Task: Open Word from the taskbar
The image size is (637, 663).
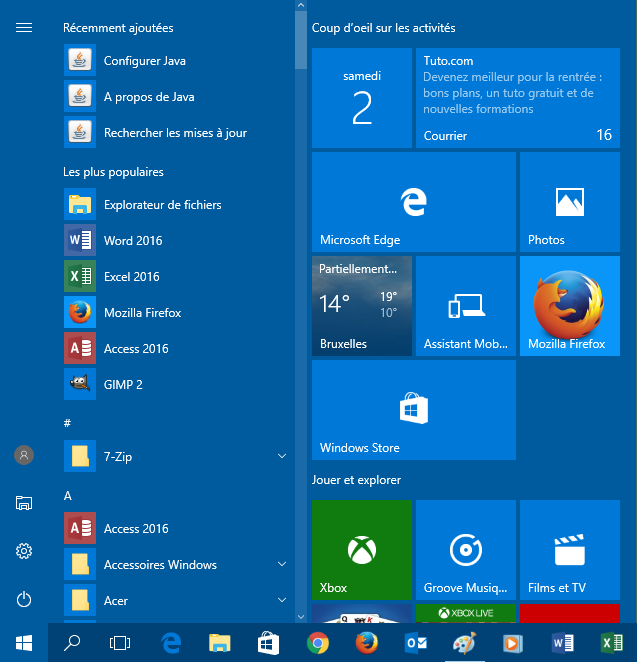Action: click(563, 644)
